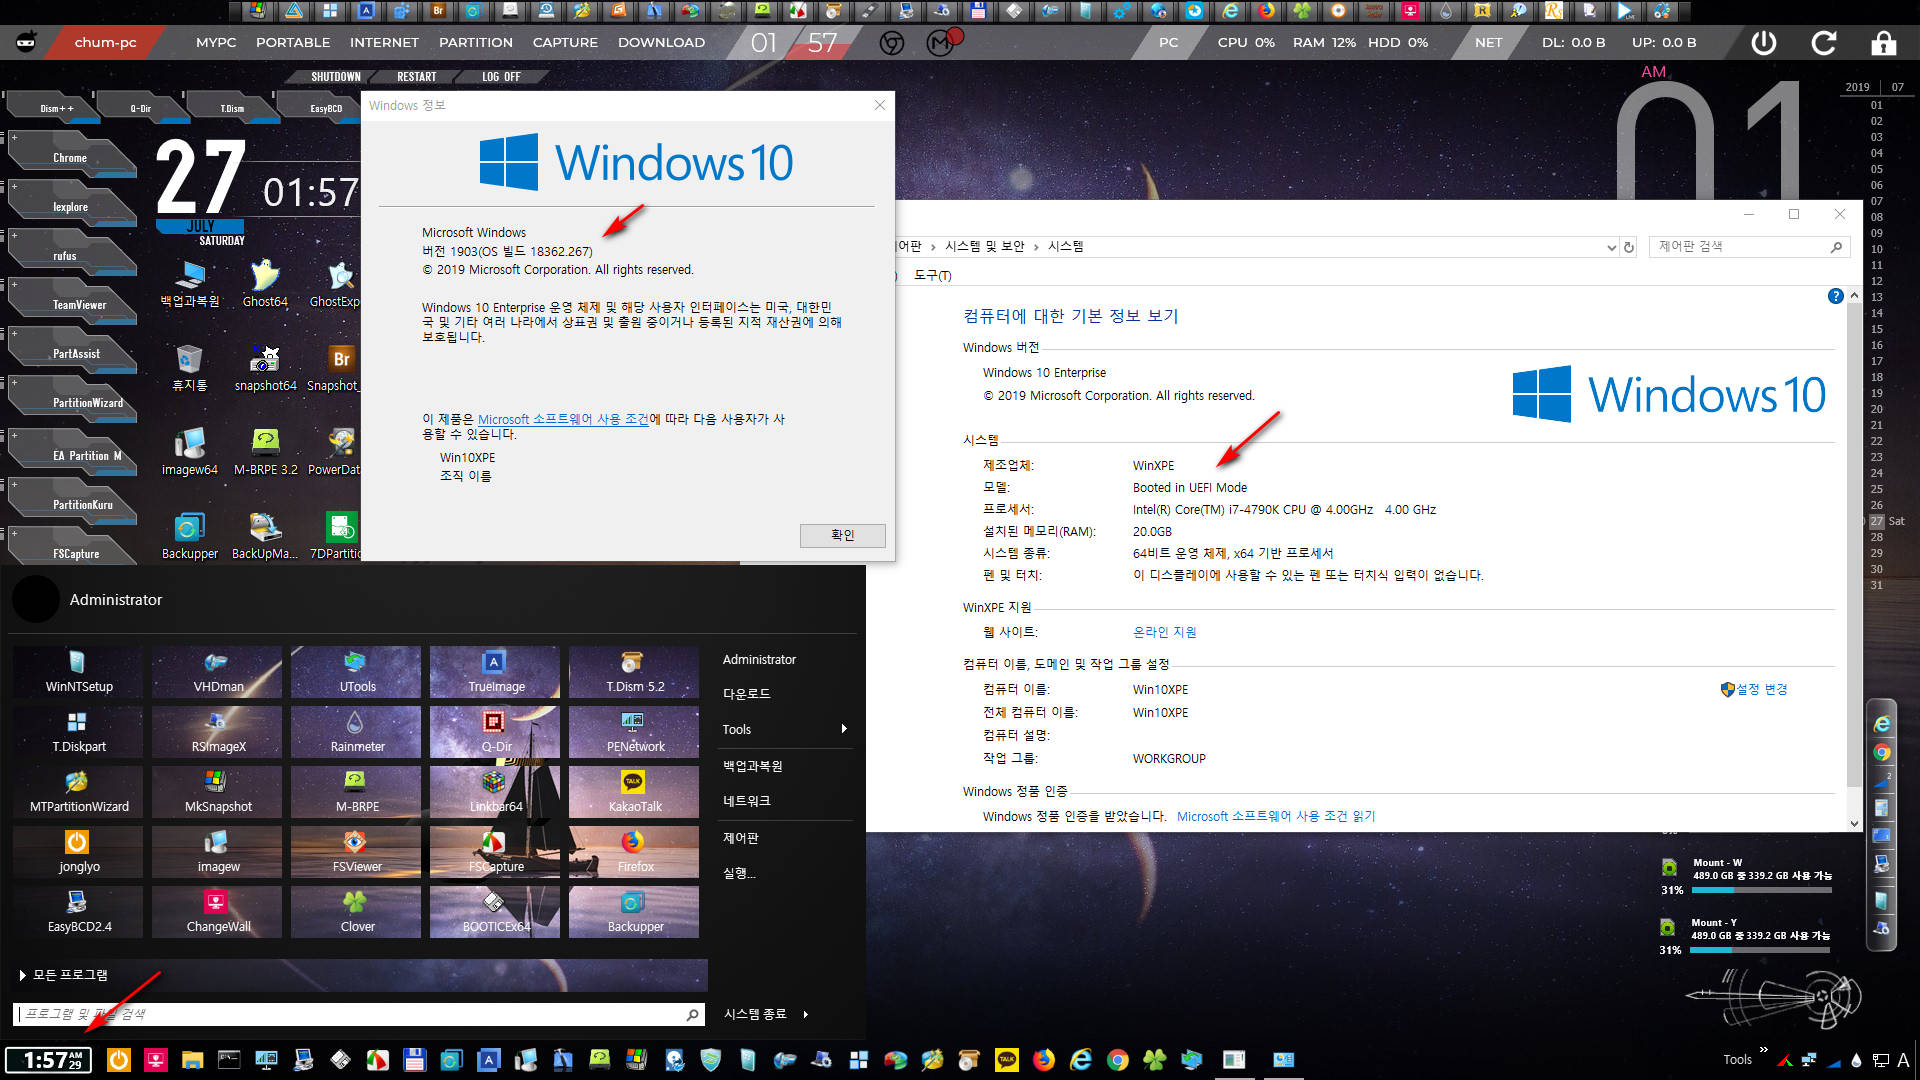The image size is (1920, 1080).
Task: Expand 시스템 종료 options arrow
Action: click(x=806, y=1014)
